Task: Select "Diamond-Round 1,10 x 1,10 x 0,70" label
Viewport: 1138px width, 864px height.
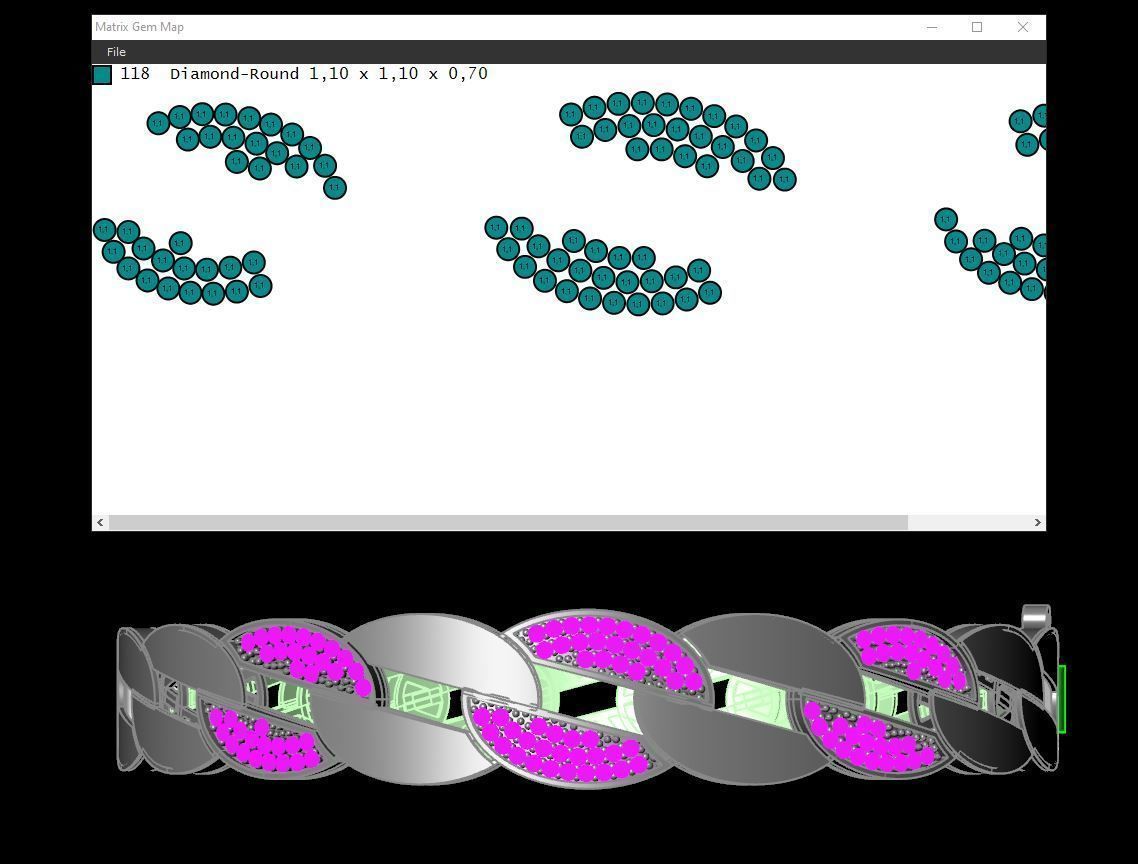Action: (x=329, y=73)
